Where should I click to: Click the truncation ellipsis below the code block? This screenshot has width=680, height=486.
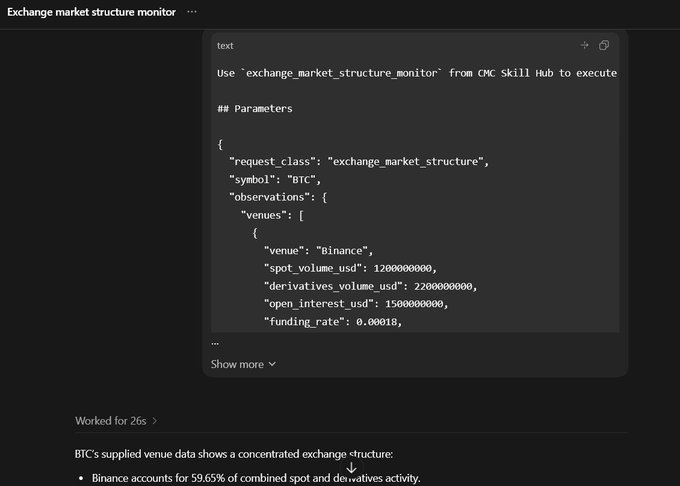tap(215, 343)
